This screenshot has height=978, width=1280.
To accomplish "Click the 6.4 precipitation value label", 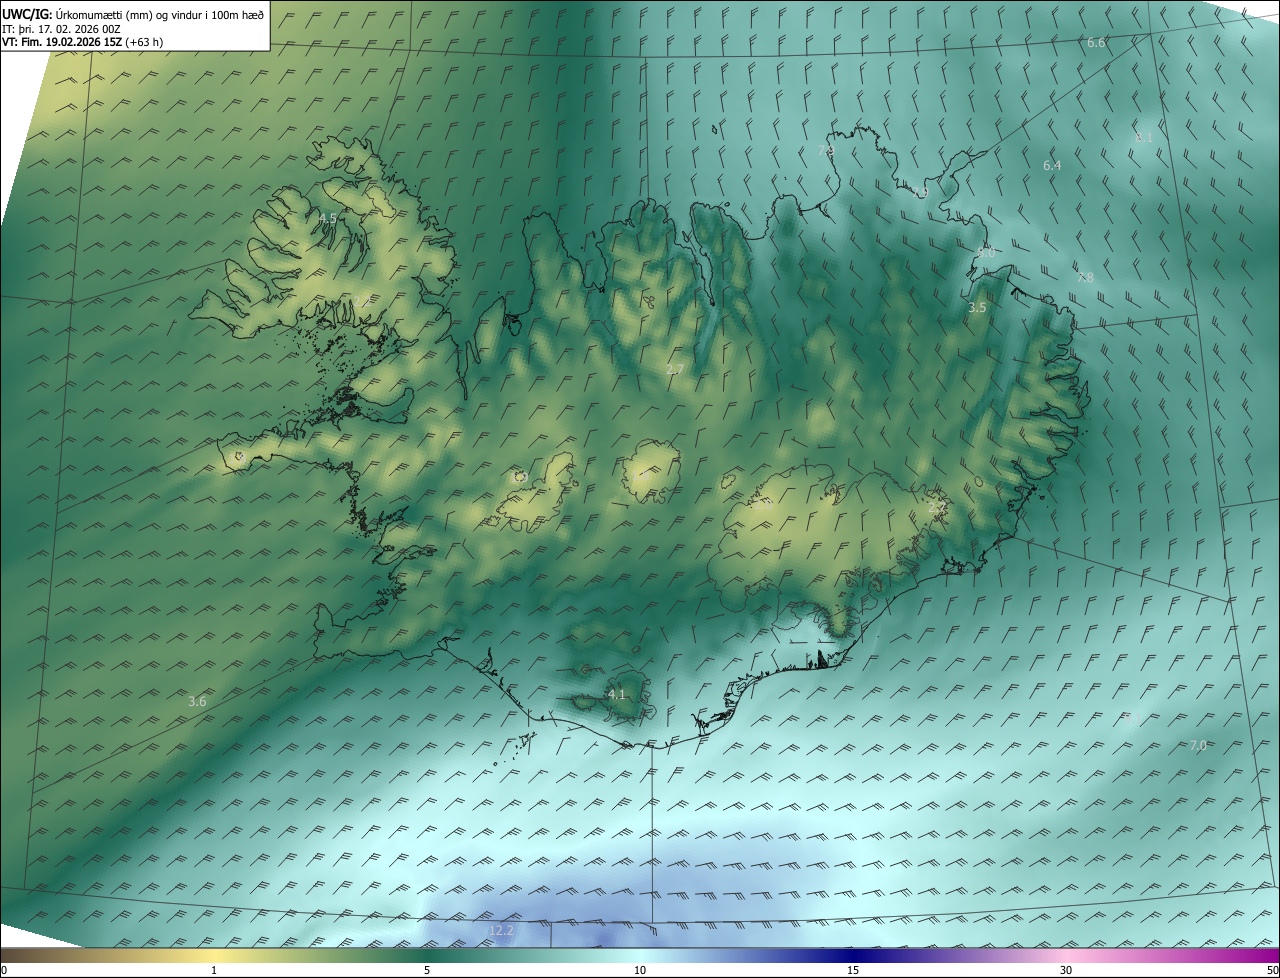I will coord(1052,166).
